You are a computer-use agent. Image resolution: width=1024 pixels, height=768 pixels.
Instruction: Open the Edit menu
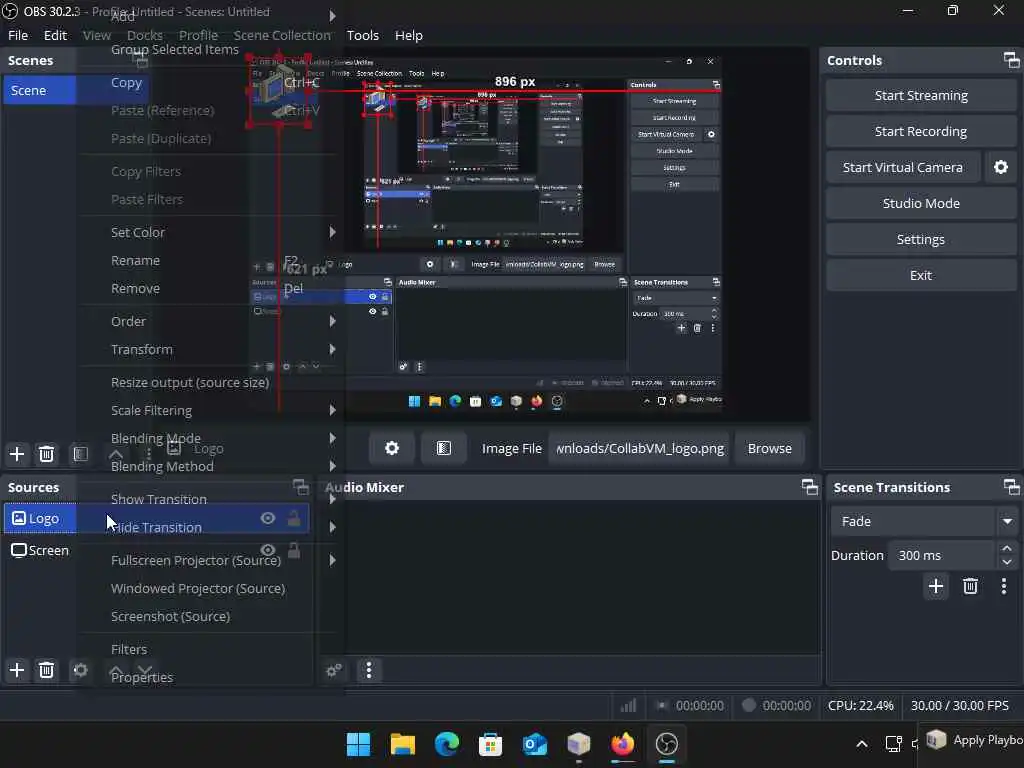(x=56, y=35)
